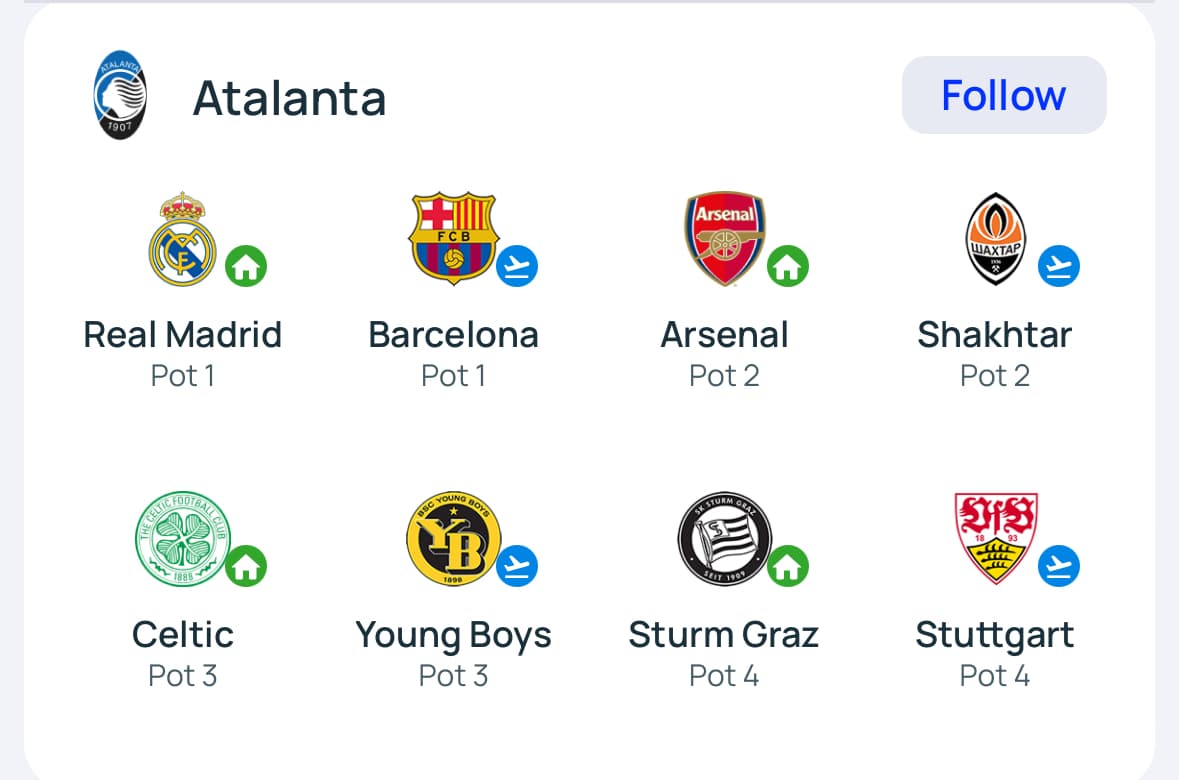Click the Pot 4 label under Sturm Graz
The width and height of the screenshot is (1179, 780).
(724, 676)
